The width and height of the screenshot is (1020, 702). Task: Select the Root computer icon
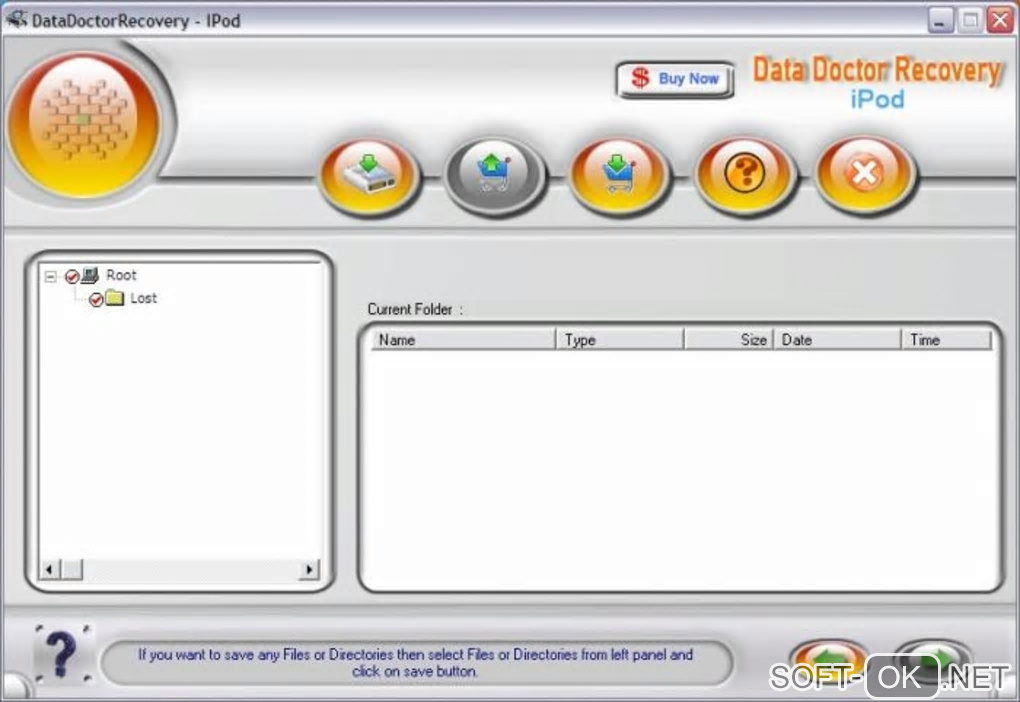point(90,275)
